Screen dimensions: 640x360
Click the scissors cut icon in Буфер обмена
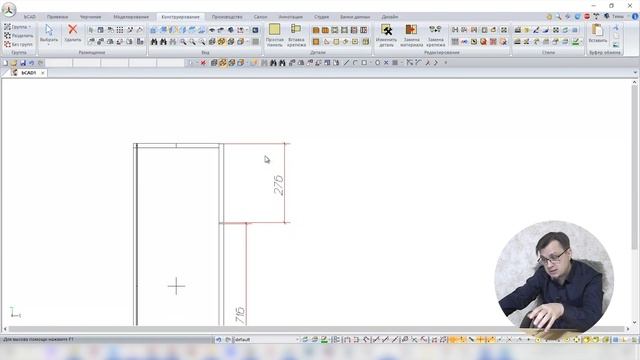[616, 27]
